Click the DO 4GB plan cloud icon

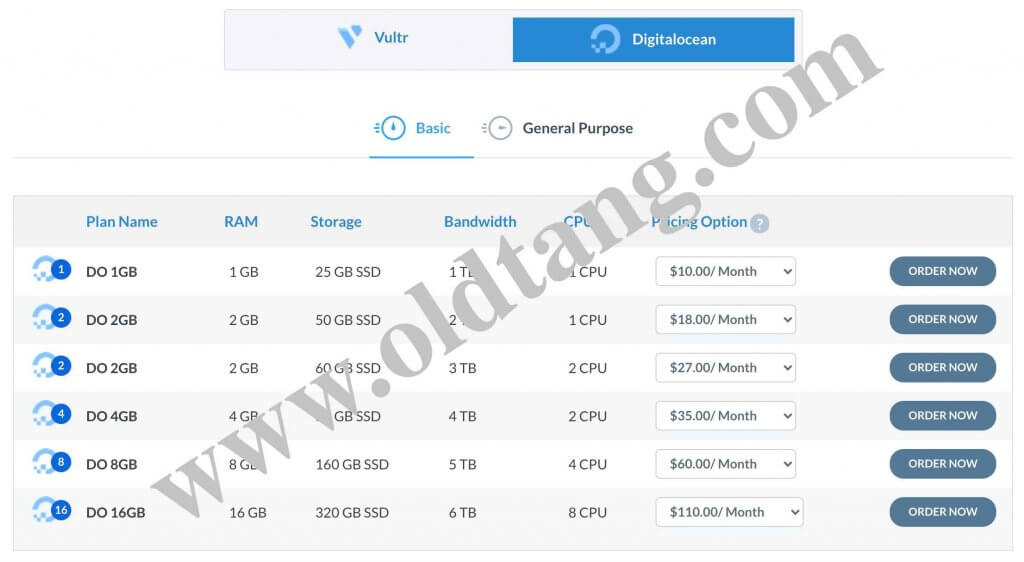[x=50, y=415]
